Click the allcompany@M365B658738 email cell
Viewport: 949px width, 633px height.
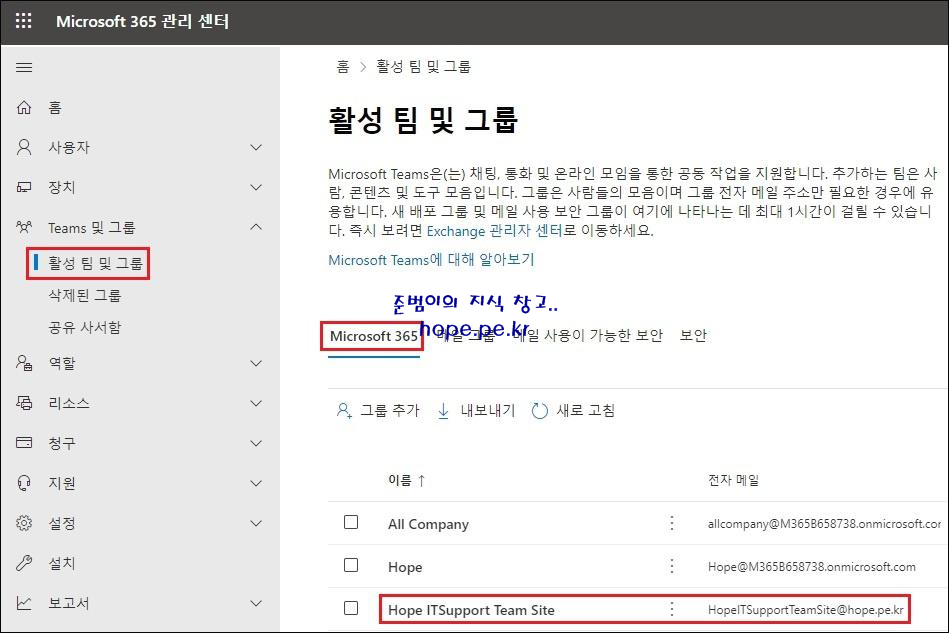point(824,524)
